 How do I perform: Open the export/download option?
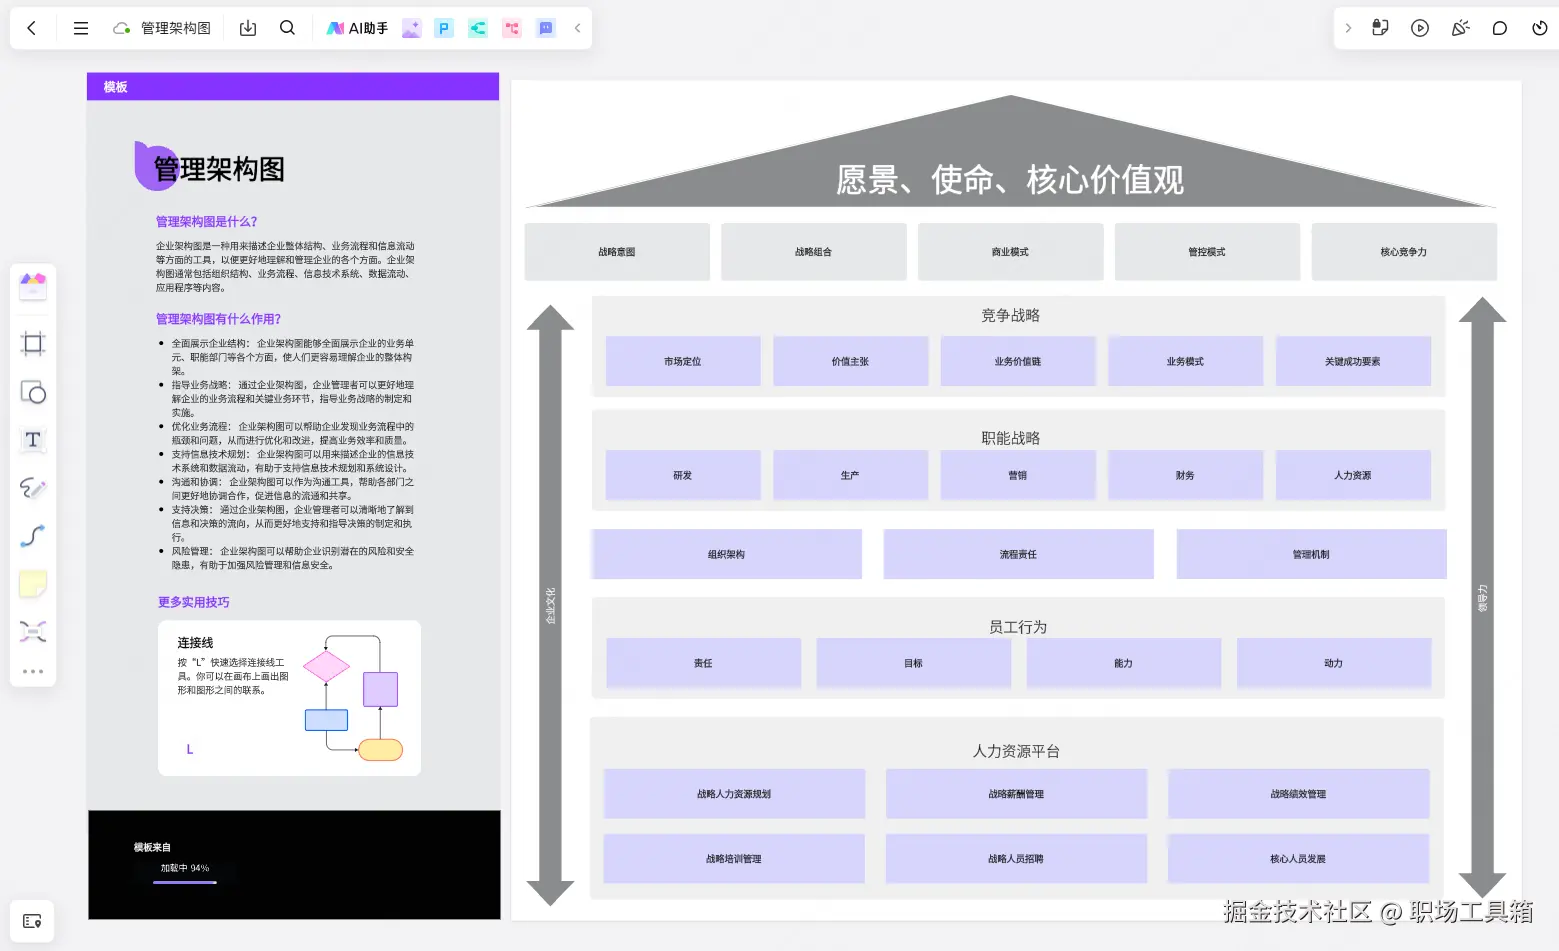pyautogui.click(x=247, y=28)
